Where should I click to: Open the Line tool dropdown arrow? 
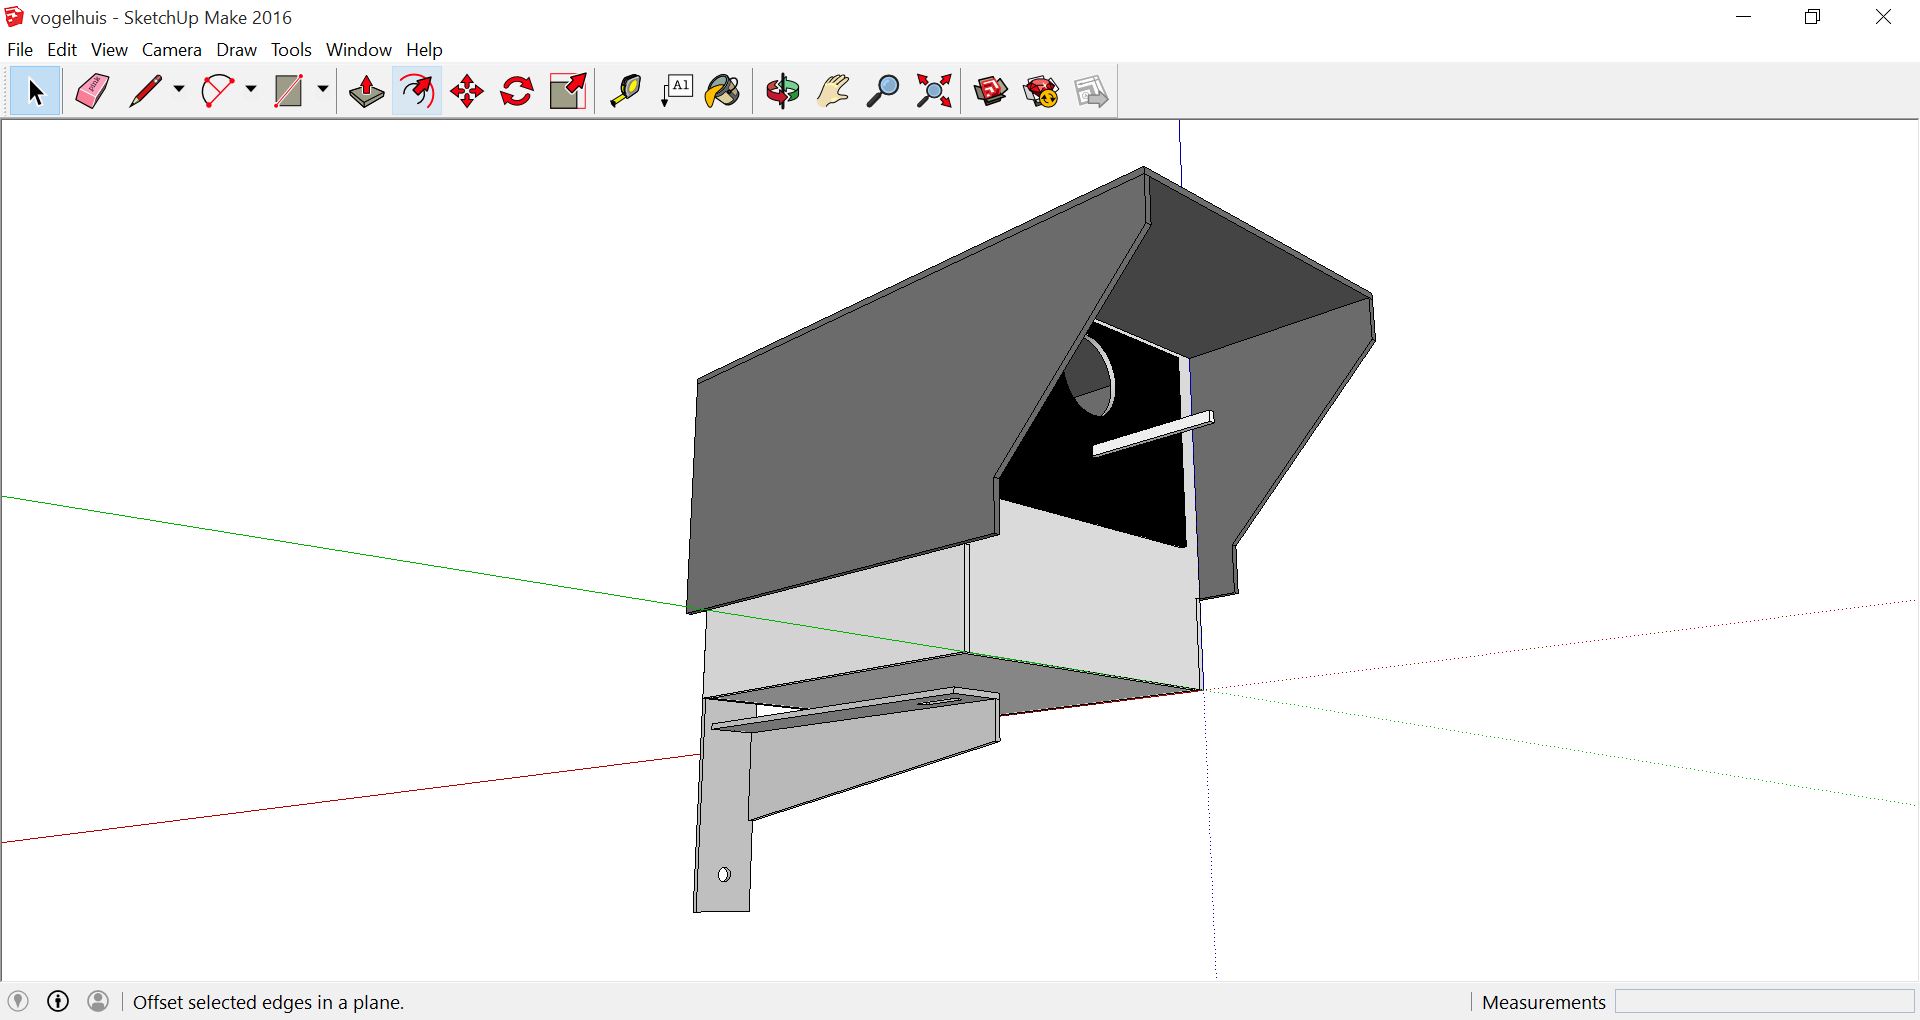pyautogui.click(x=179, y=90)
